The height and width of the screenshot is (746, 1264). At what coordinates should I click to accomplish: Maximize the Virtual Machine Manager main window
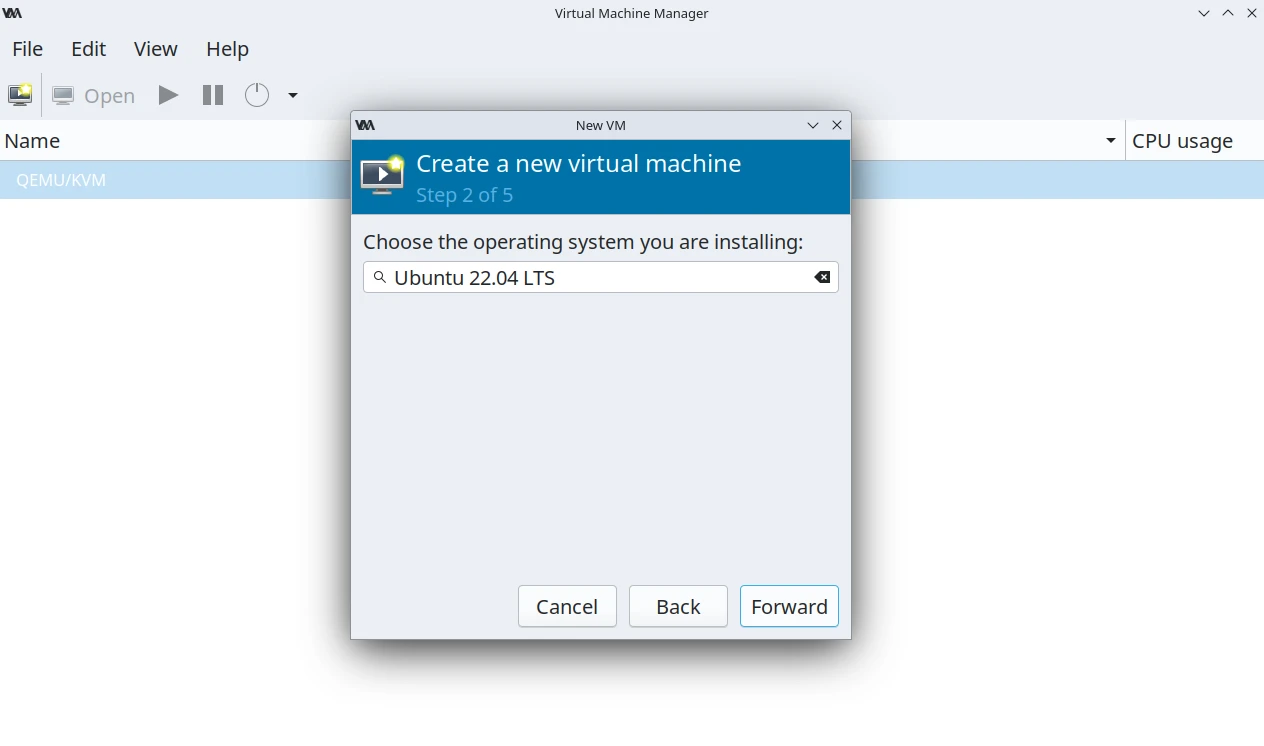tap(1228, 13)
